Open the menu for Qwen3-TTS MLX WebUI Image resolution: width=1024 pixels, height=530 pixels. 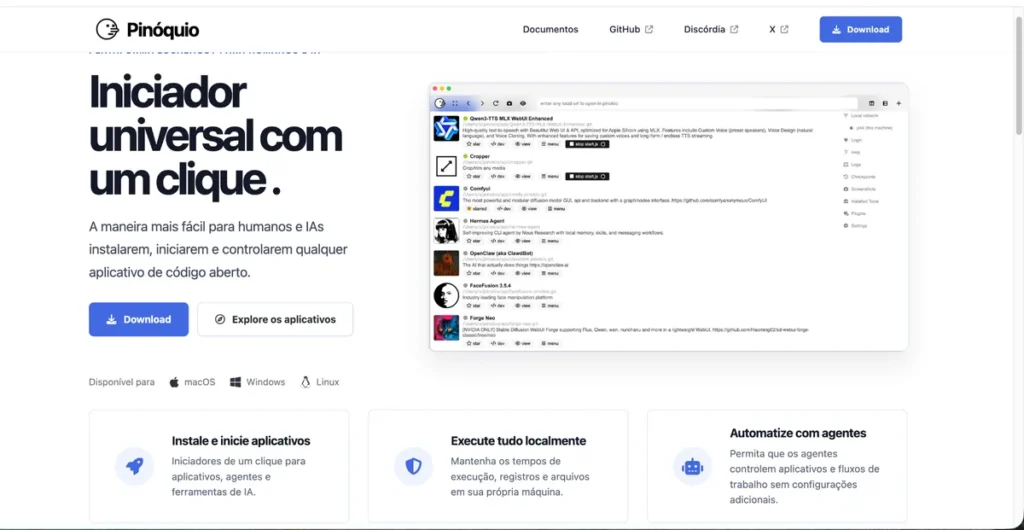pos(549,144)
